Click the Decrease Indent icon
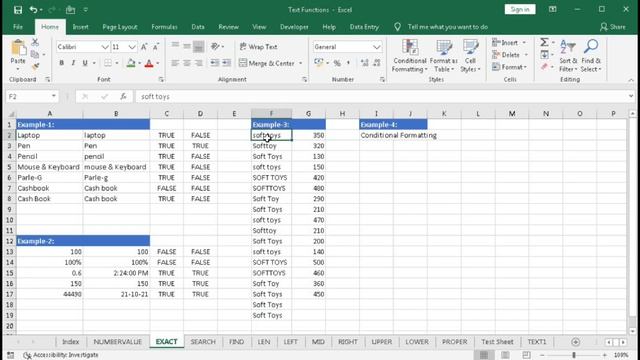 (x=214, y=63)
